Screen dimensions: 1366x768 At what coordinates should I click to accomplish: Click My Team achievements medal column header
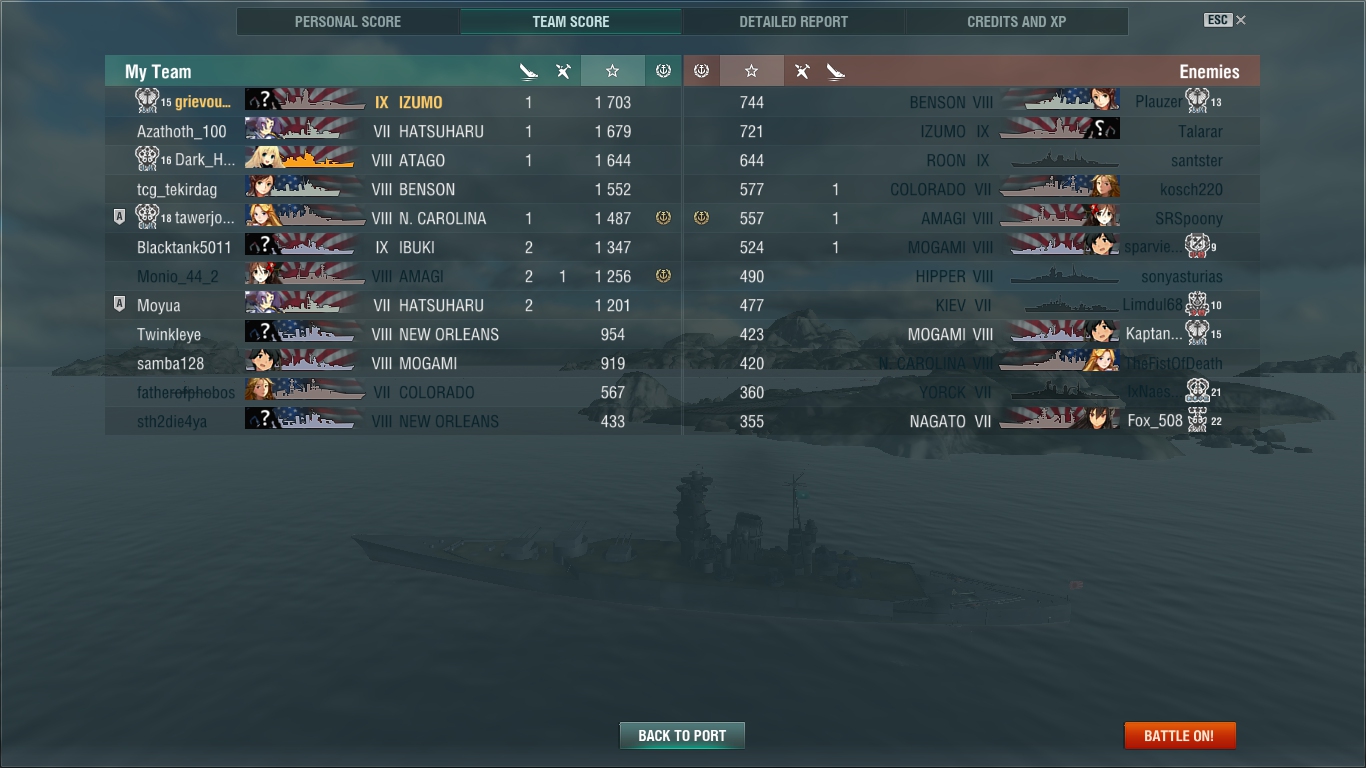(x=663, y=71)
